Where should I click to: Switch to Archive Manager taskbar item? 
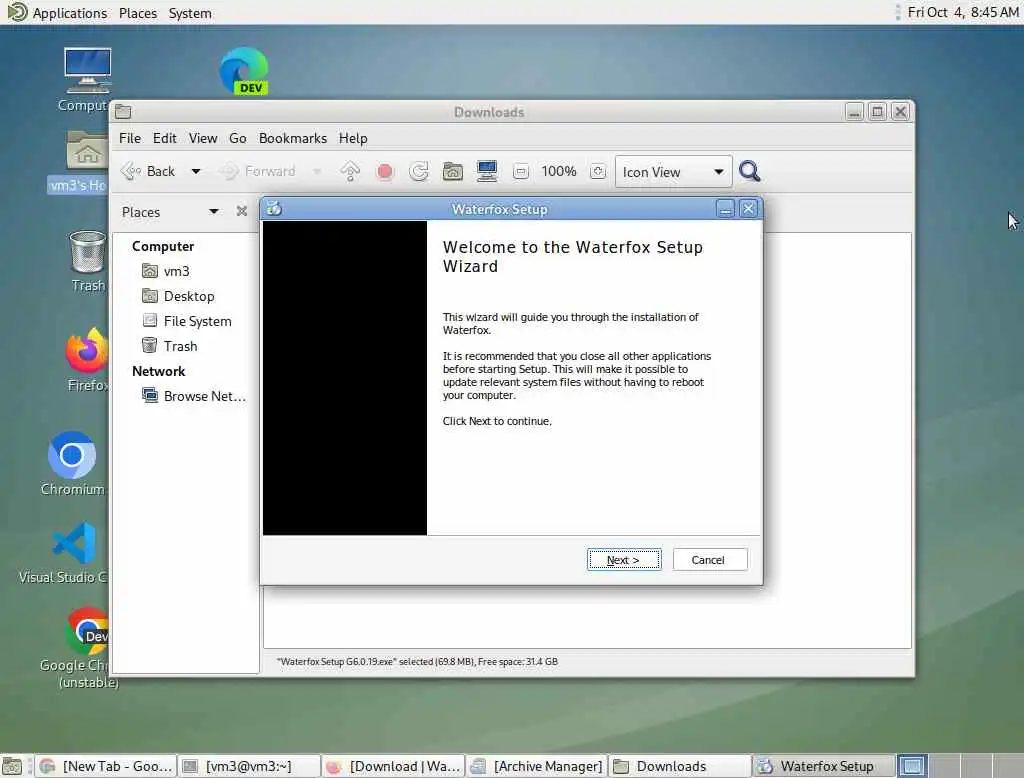click(537, 766)
